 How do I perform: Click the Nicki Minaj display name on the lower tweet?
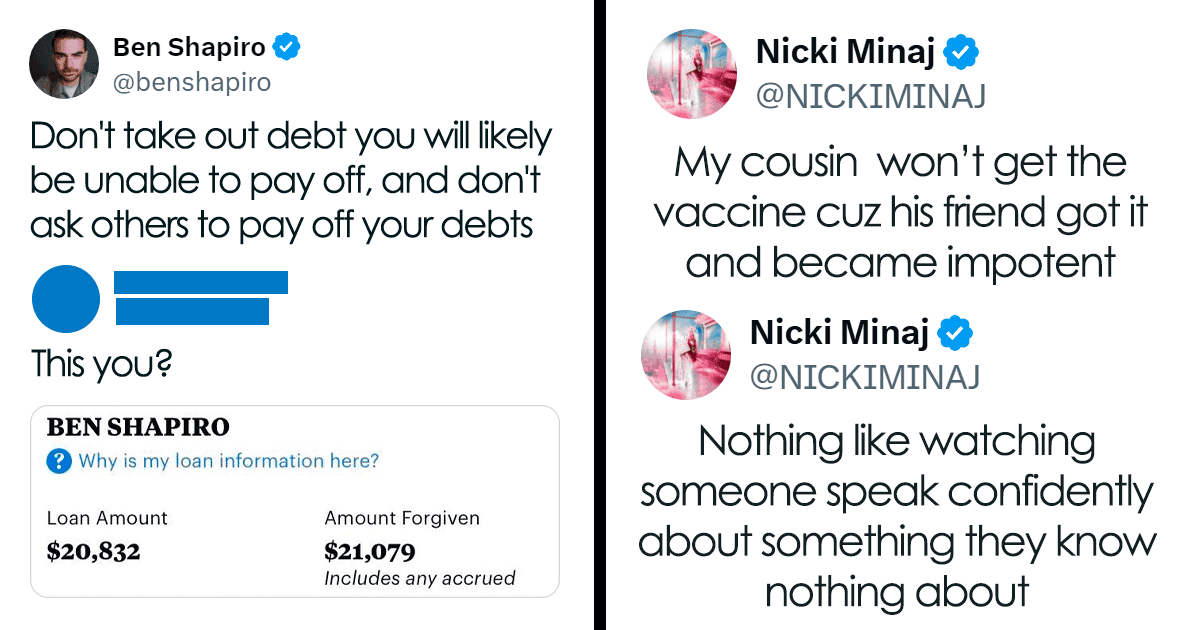click(x=840, y=332)
